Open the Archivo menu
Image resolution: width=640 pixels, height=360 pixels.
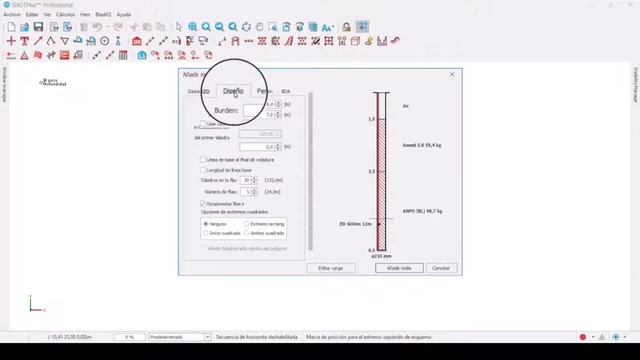tap(12, 14)
